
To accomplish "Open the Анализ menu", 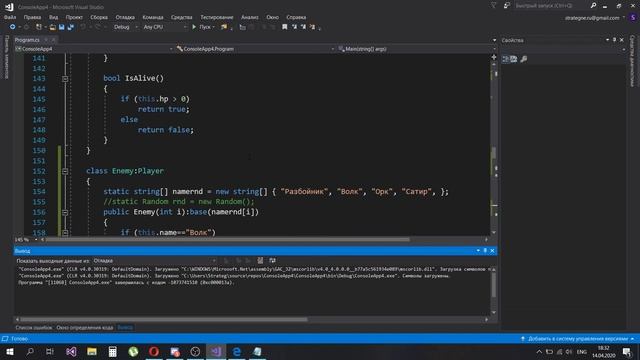I will [249, 17].
